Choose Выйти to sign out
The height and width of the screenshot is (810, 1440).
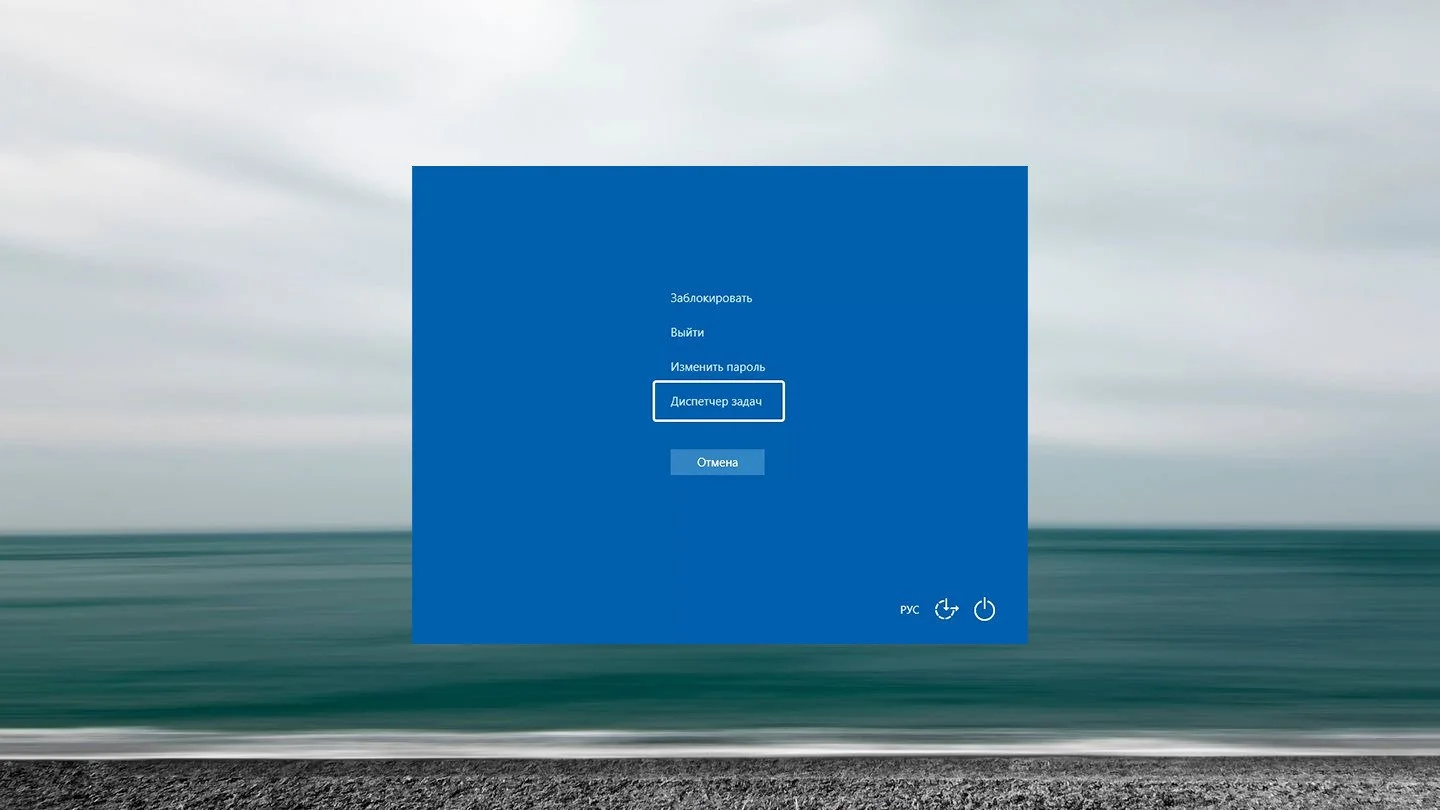687,332
